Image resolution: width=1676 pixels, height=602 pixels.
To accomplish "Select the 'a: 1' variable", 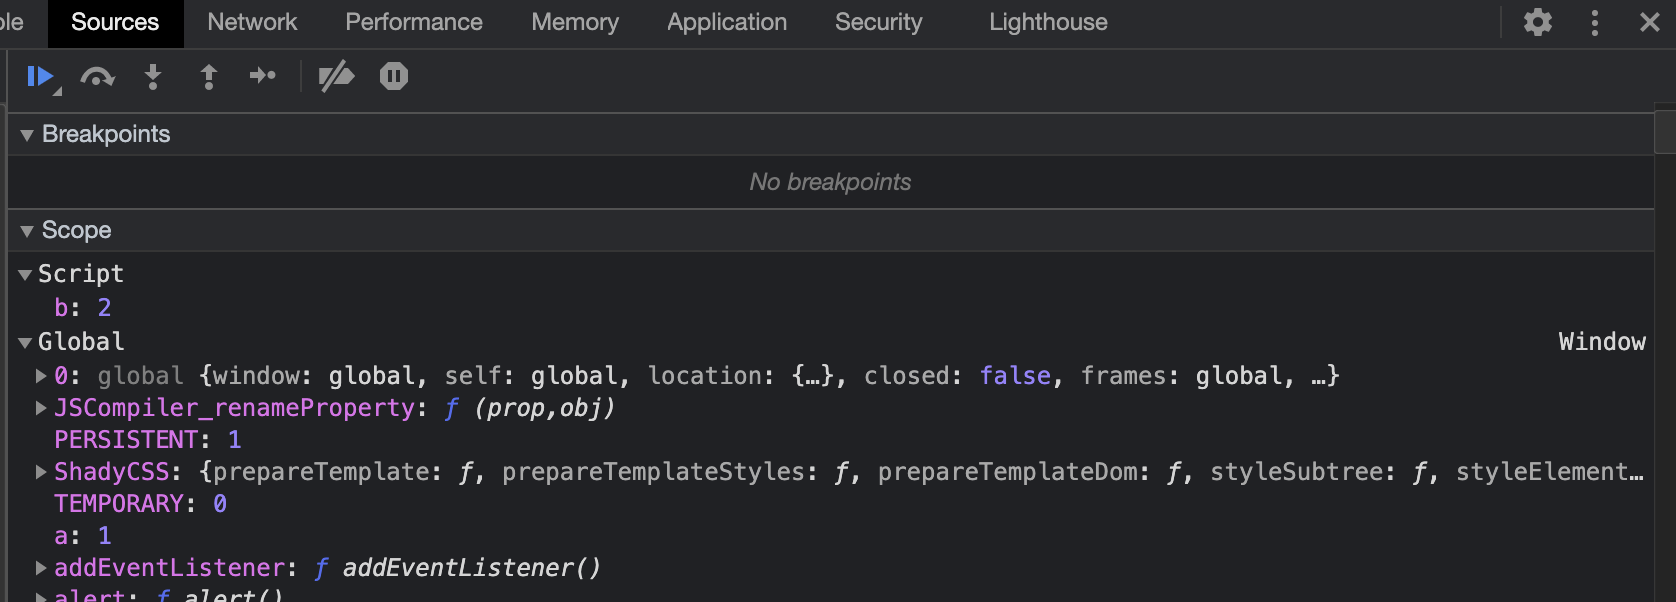I will (83, 536).
